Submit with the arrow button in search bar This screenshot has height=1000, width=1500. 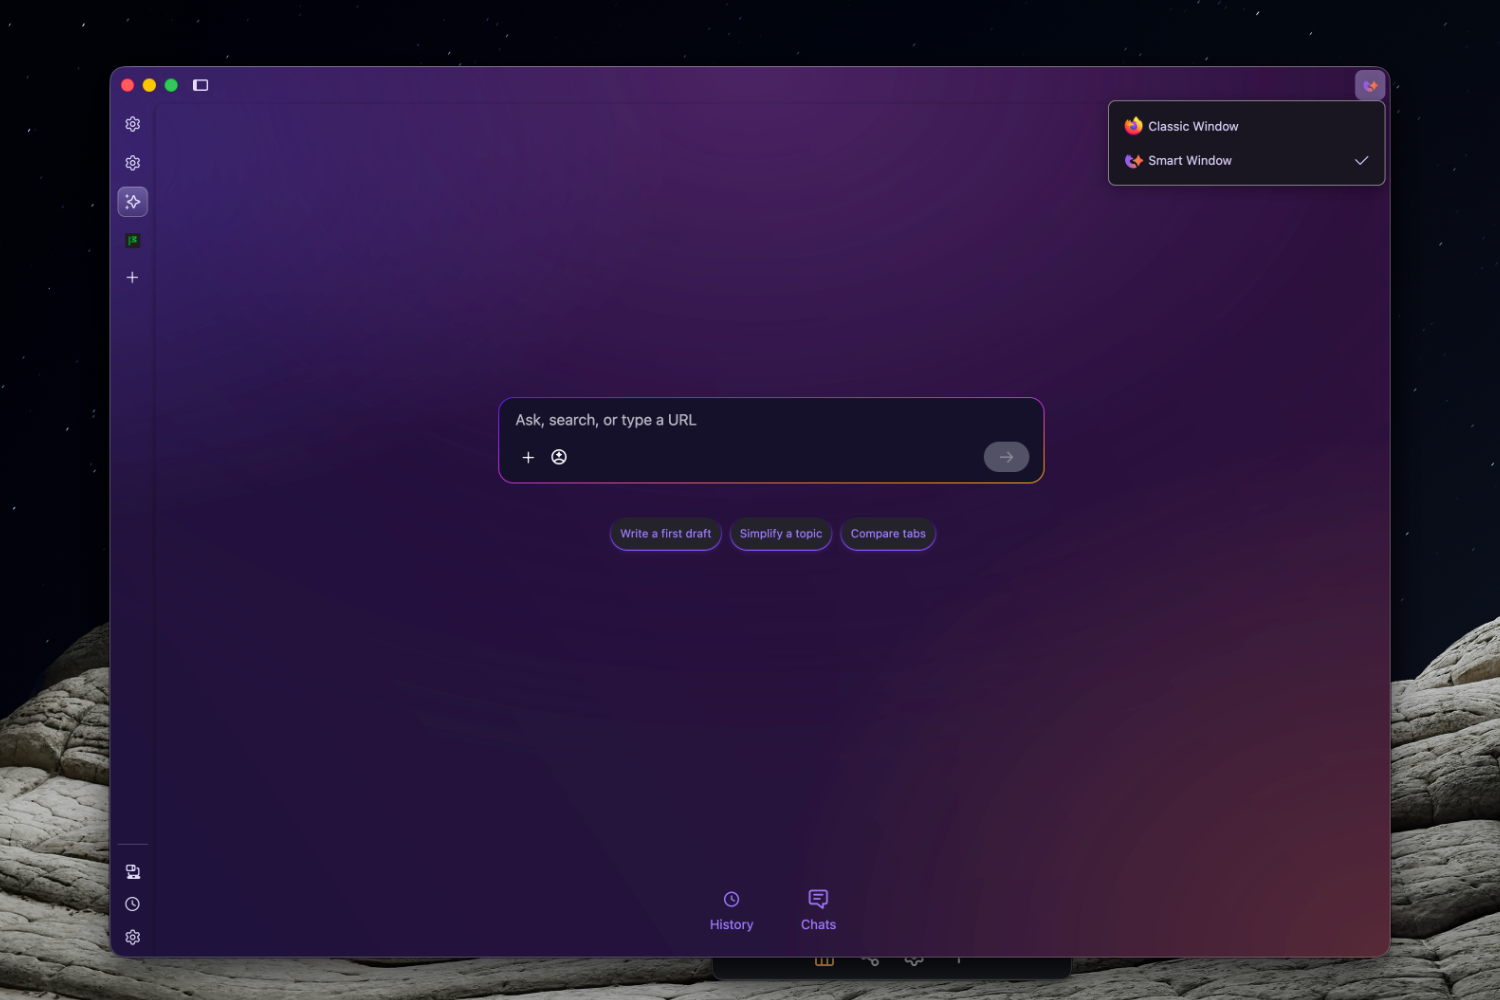click(x=1006, y=457)
